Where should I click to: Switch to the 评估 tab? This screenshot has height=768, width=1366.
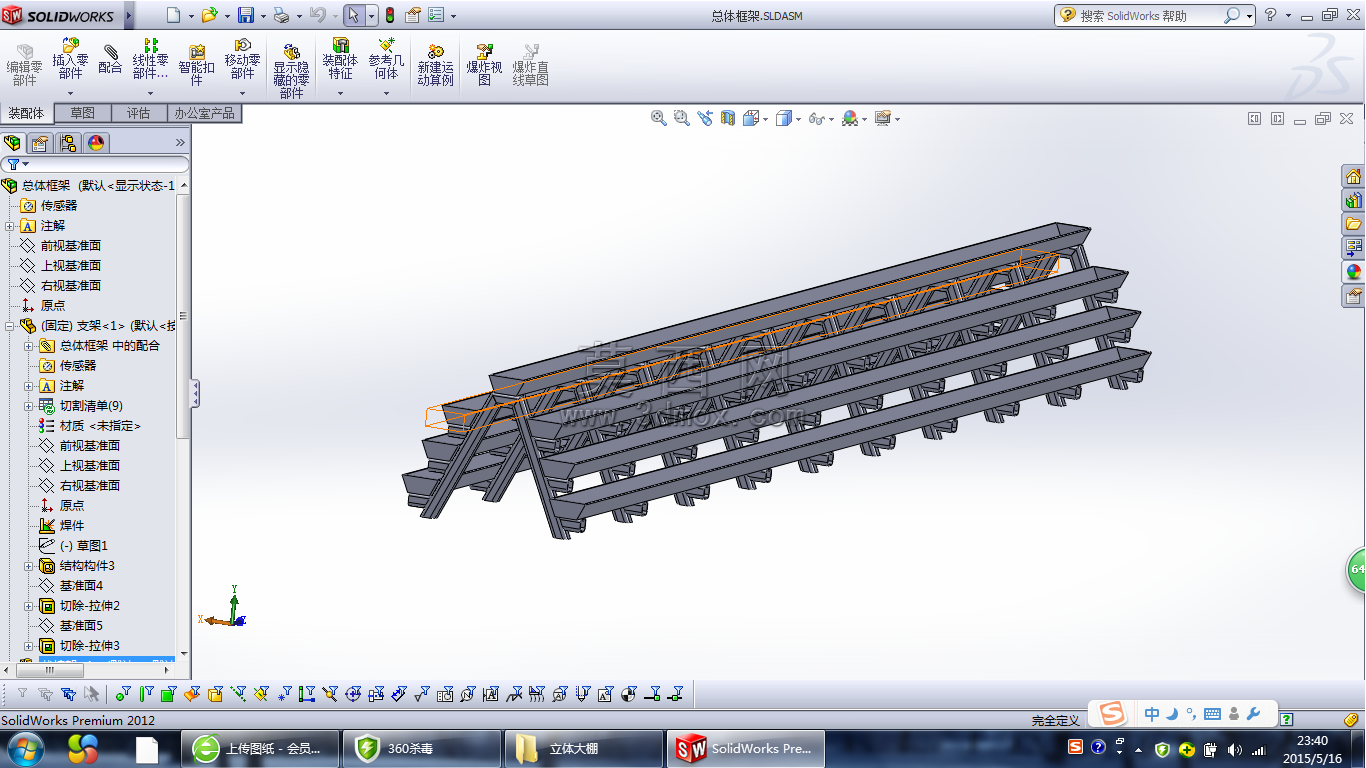coord(138,113)
